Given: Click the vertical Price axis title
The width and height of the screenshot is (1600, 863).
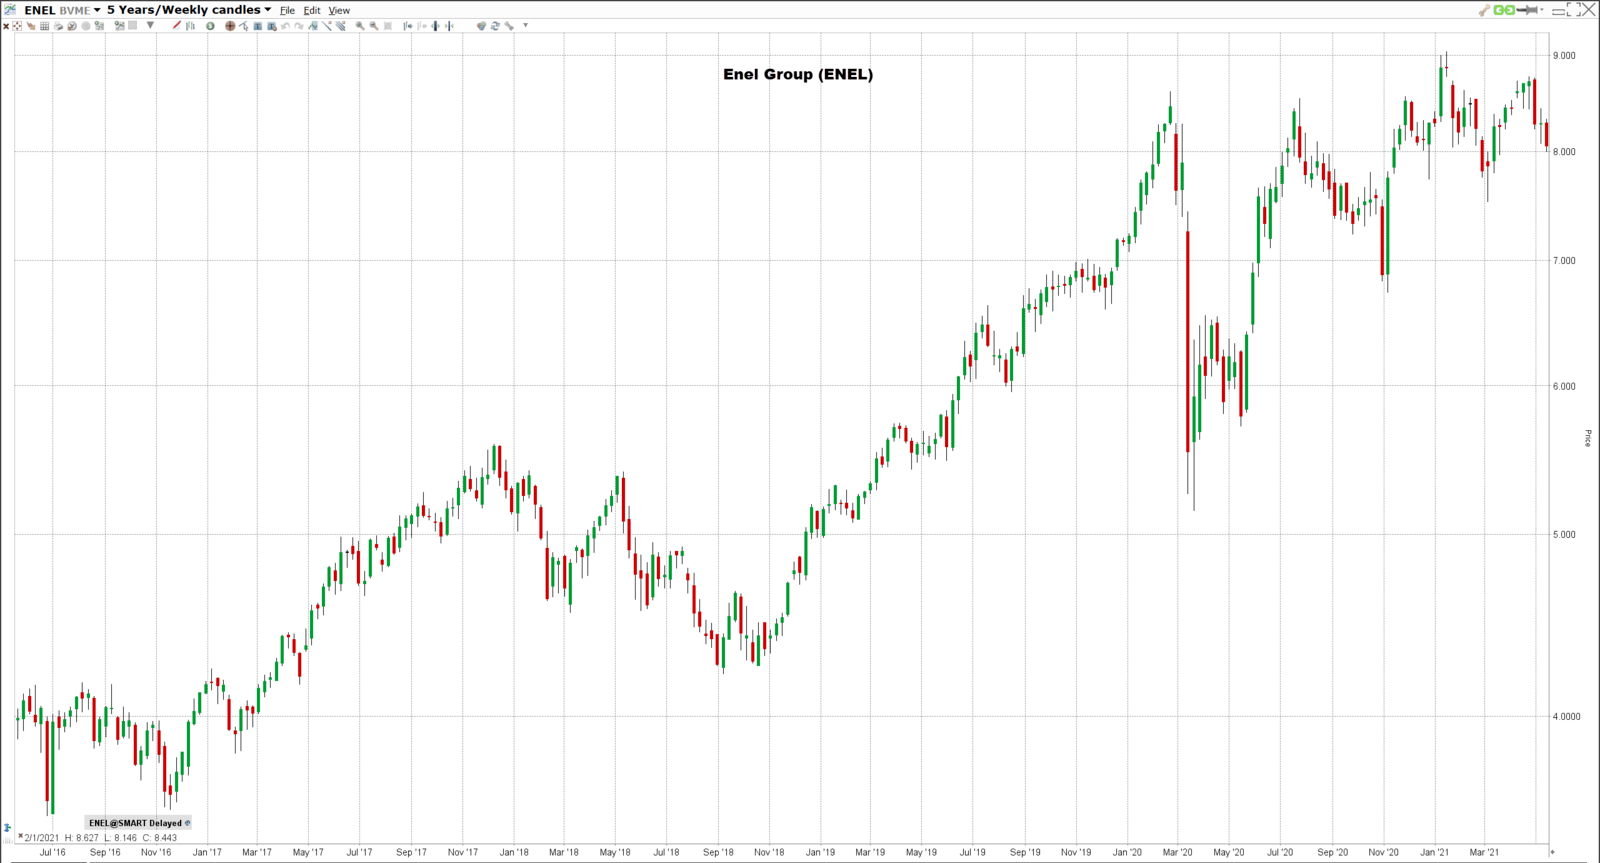Looking at the screenshot, I should point(1588,438).
